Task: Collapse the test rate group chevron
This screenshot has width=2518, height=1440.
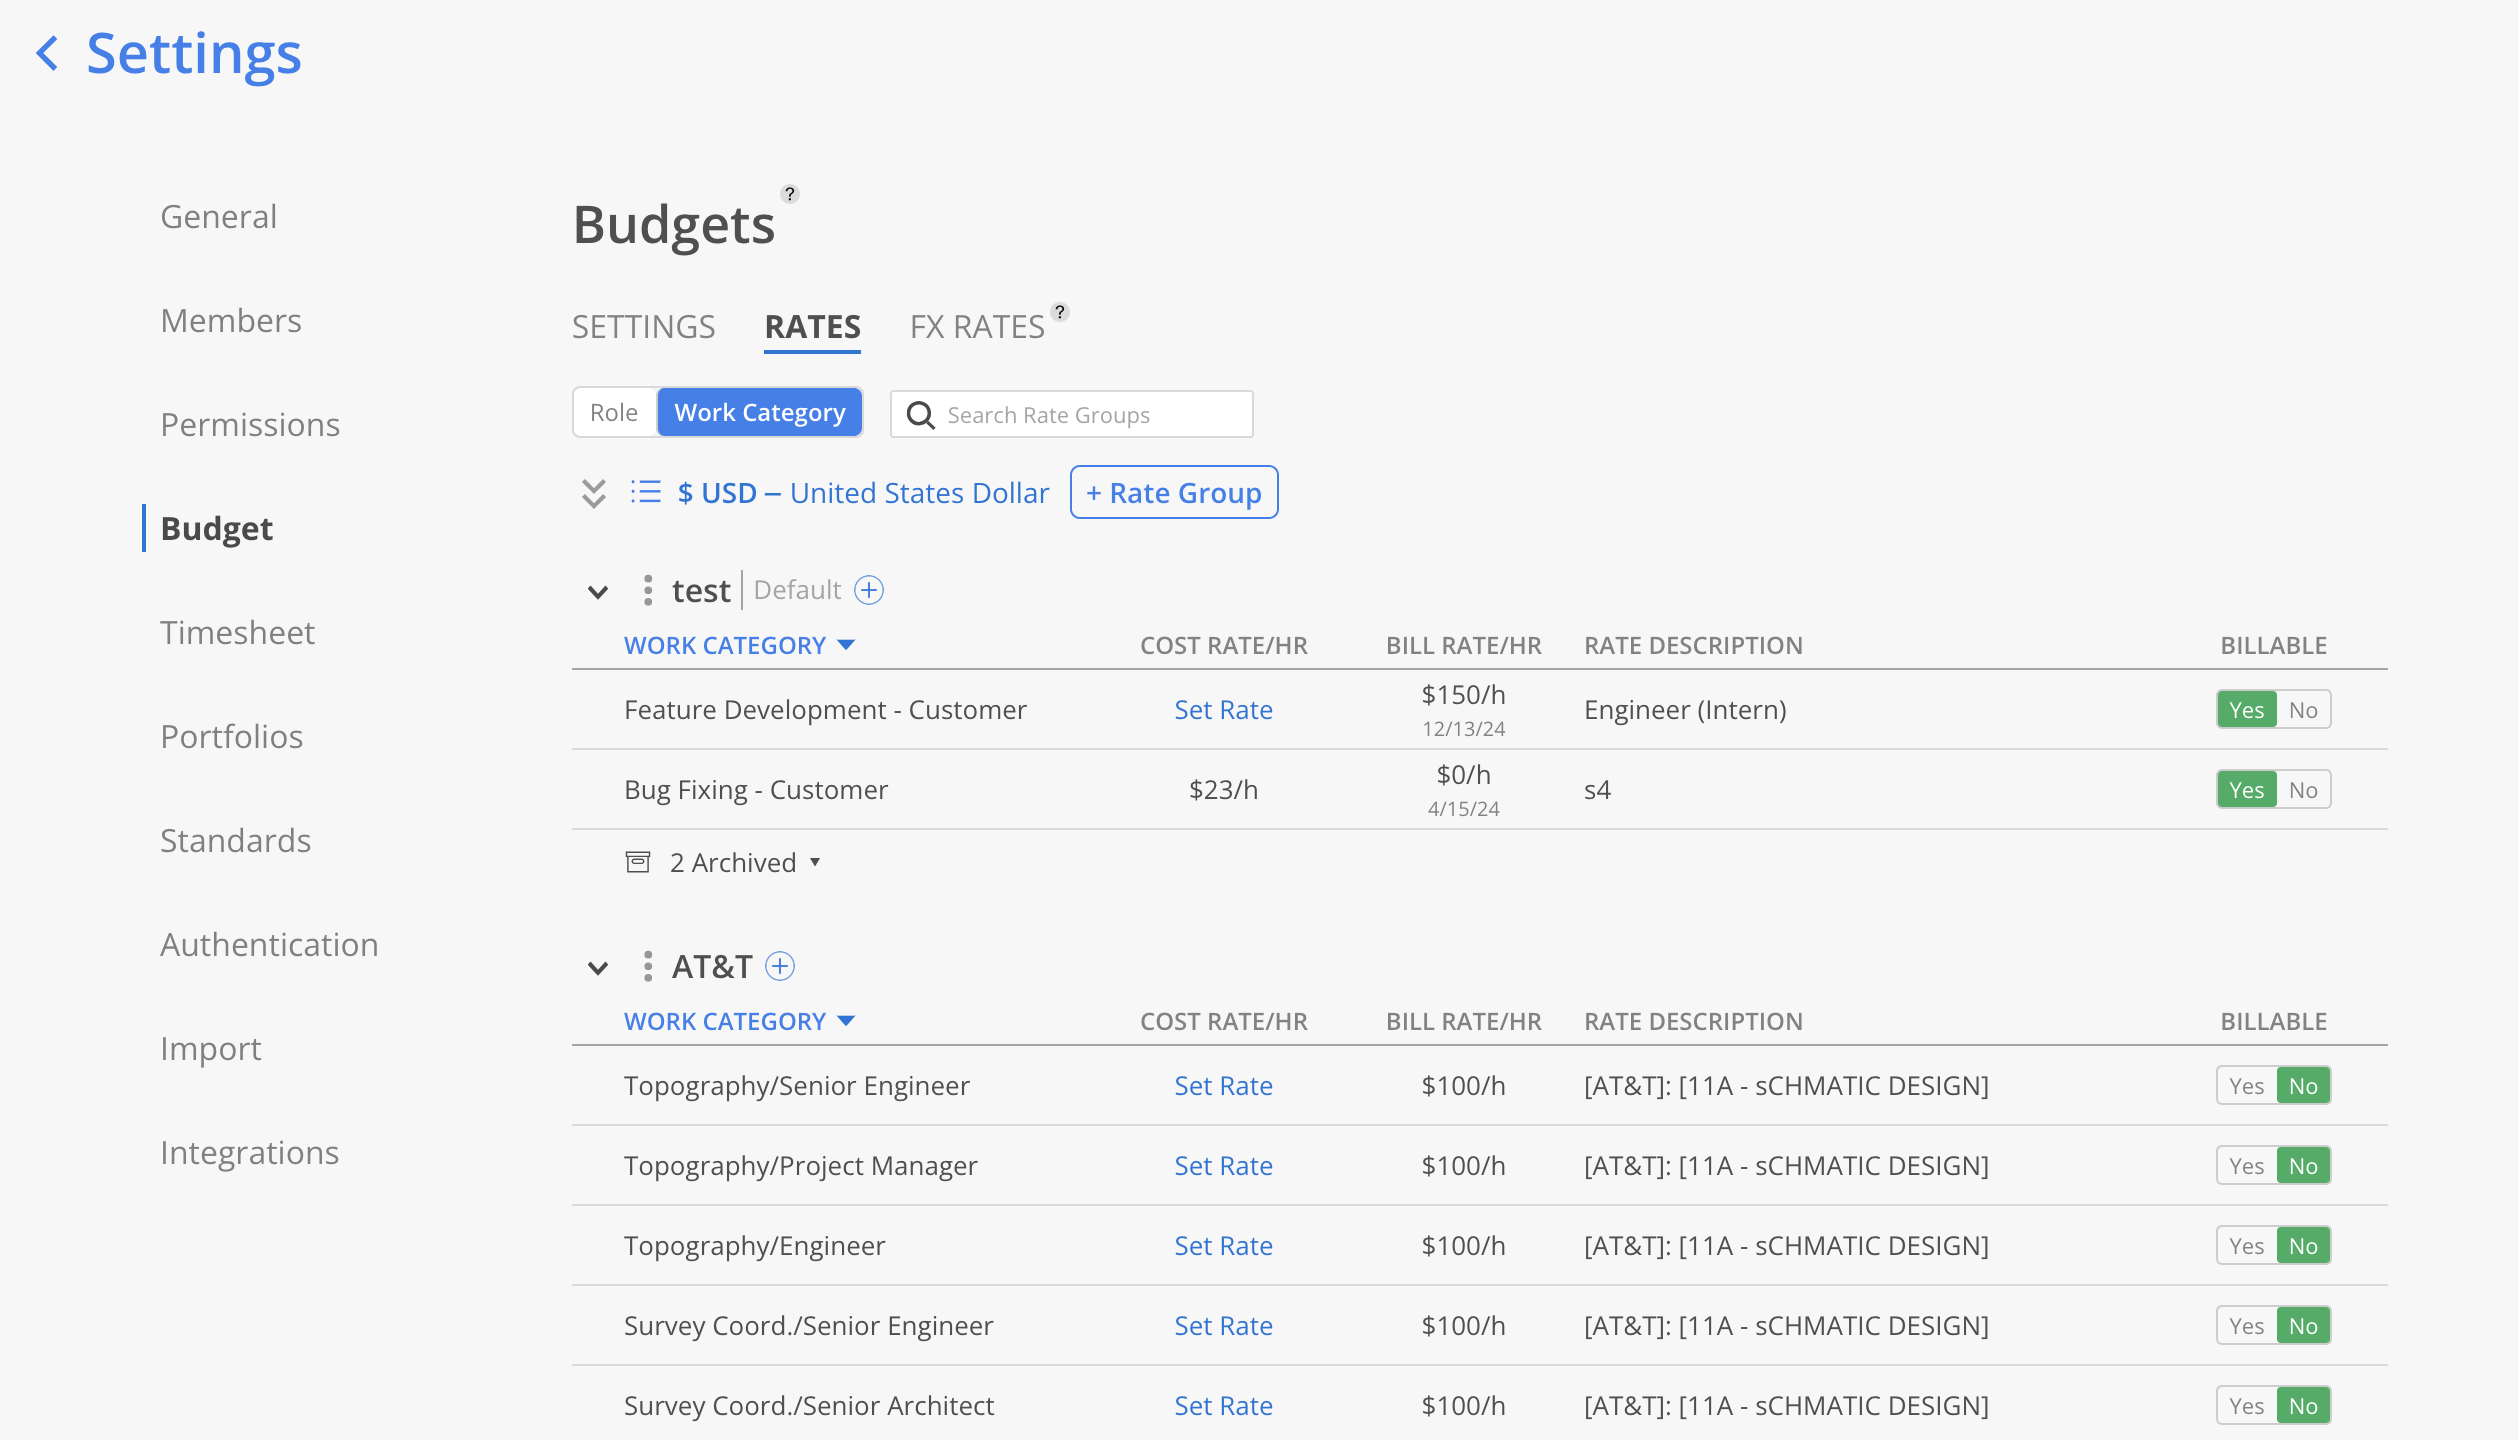Action: pyautogui.click(x=598, y=592)
